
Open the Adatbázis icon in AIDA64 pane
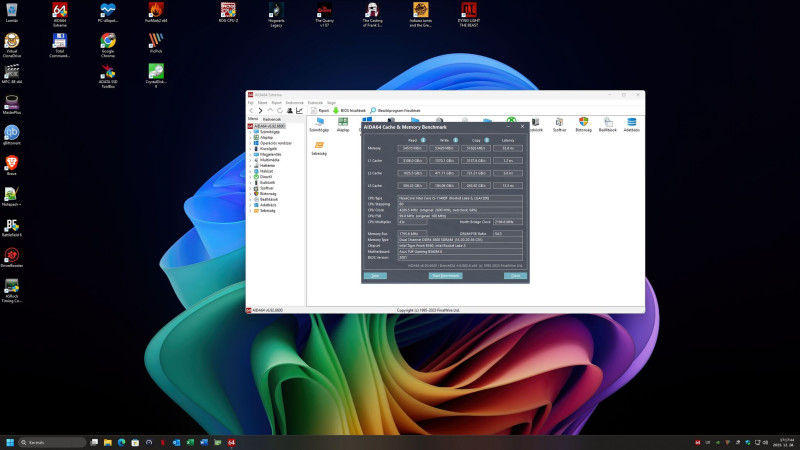[632, 124]
